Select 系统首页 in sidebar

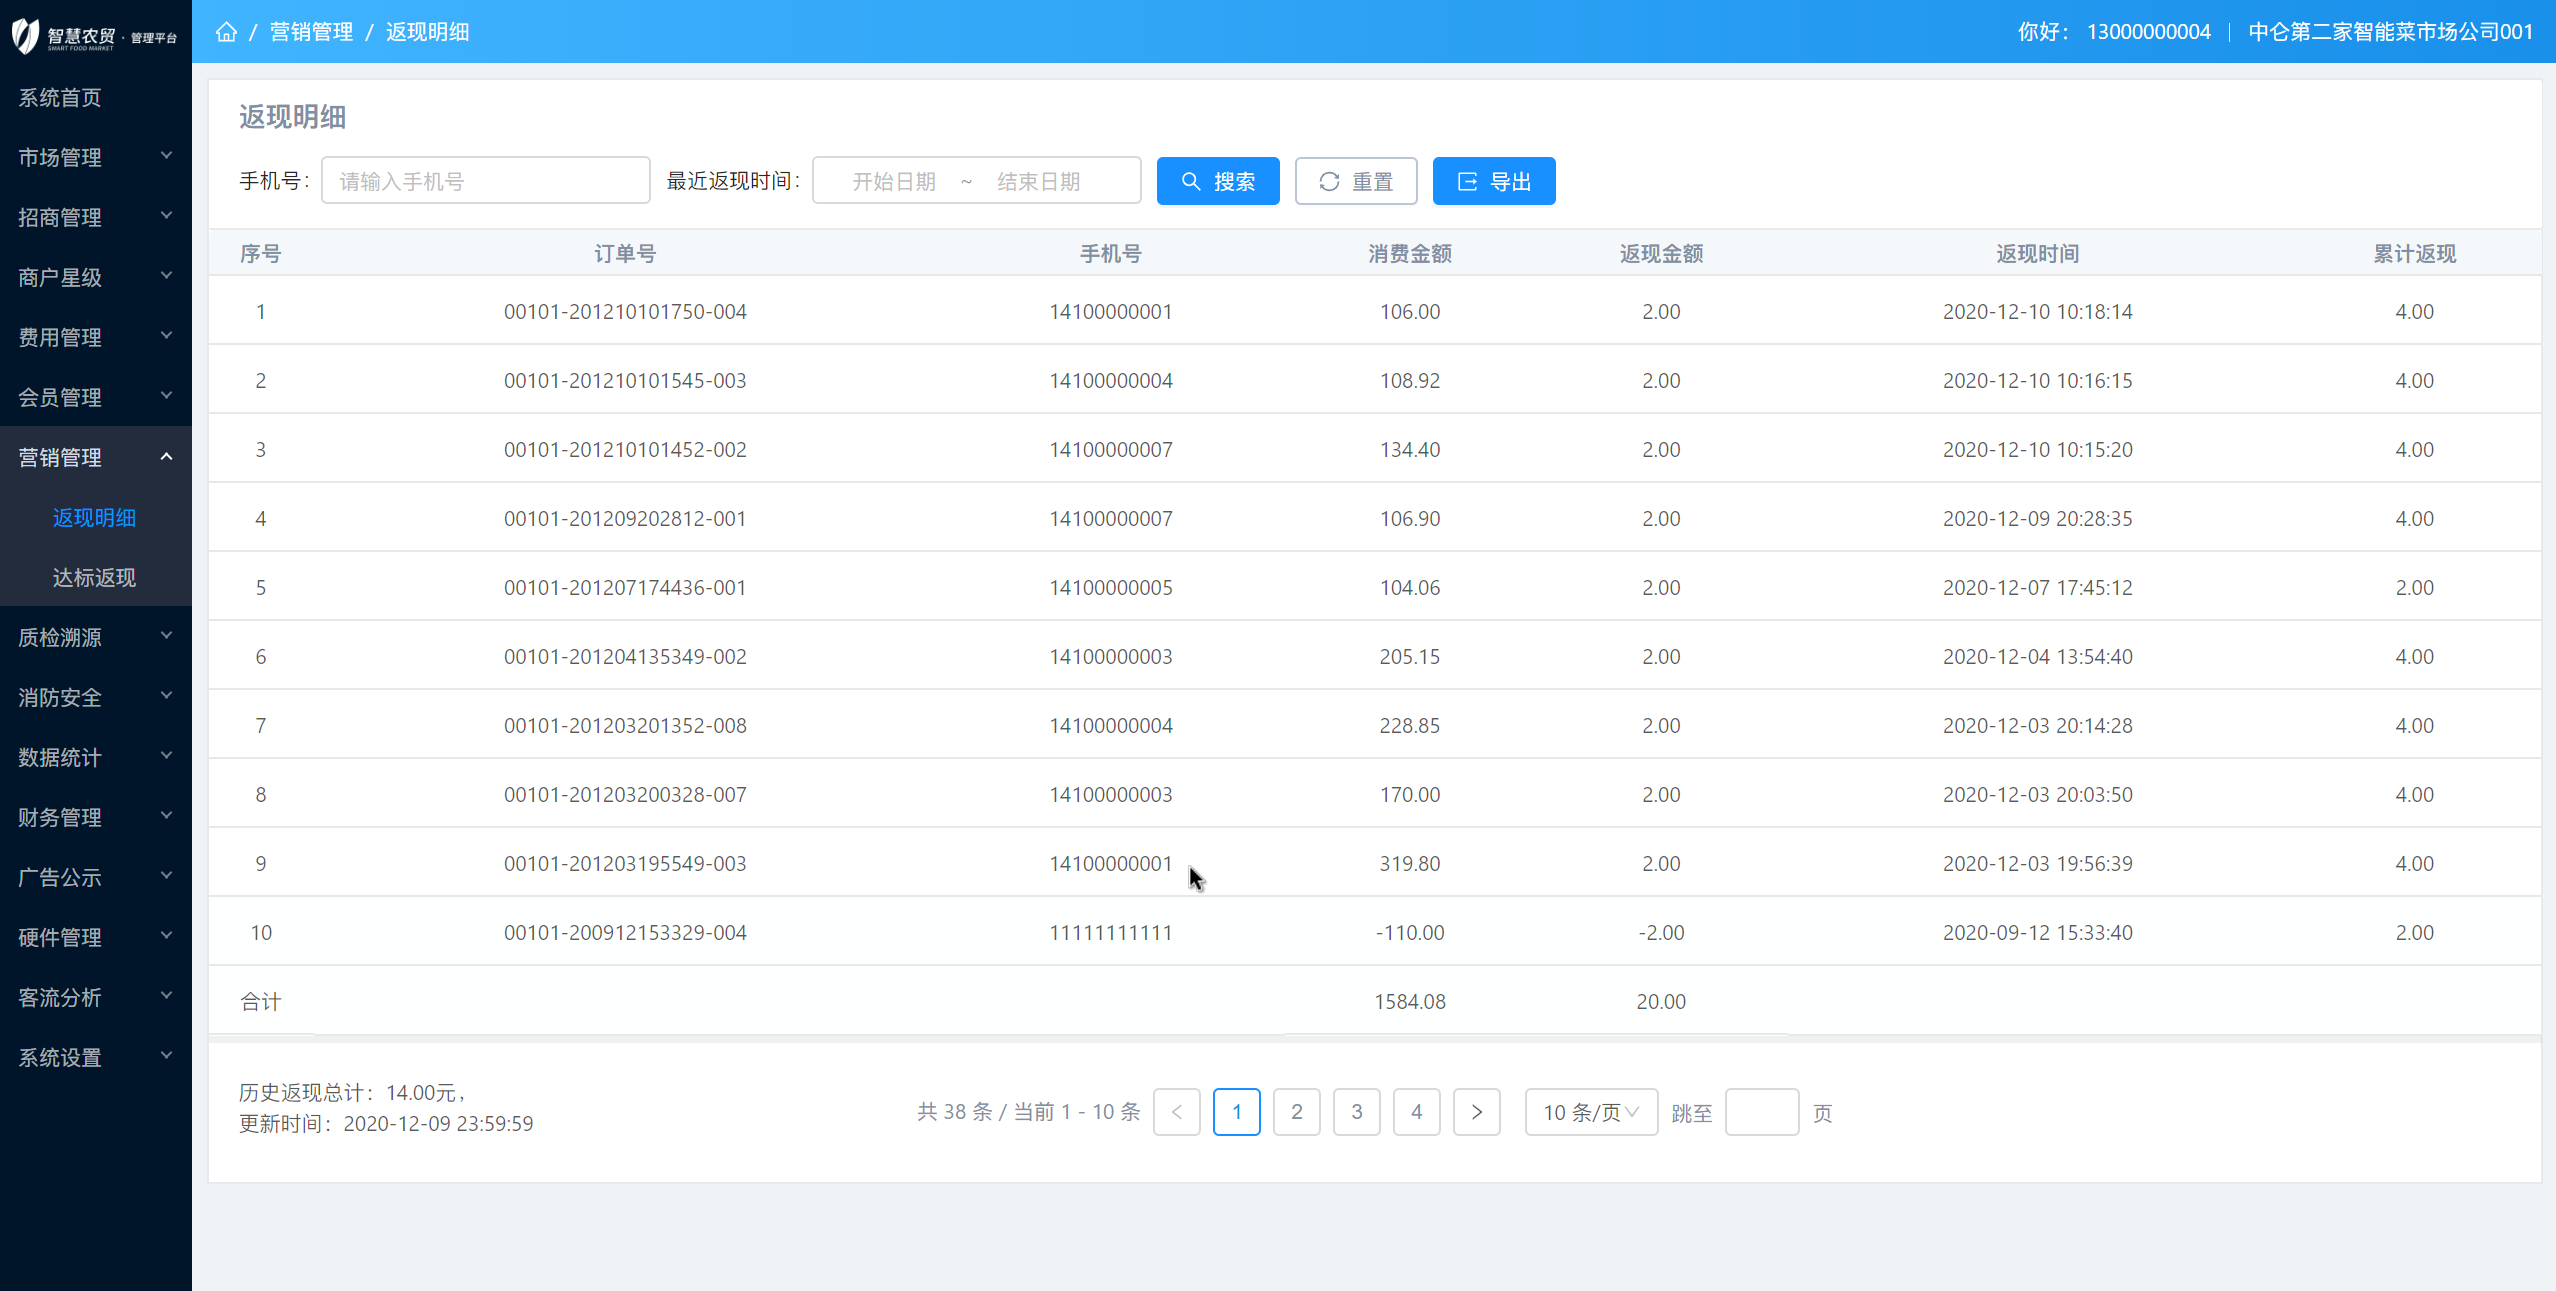[60, 97]
